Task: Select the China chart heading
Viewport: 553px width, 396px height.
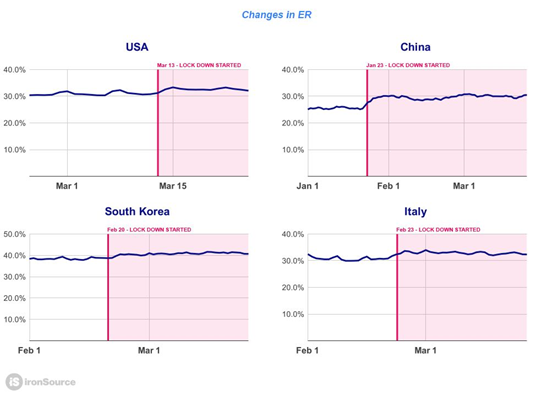Action: 415,47
